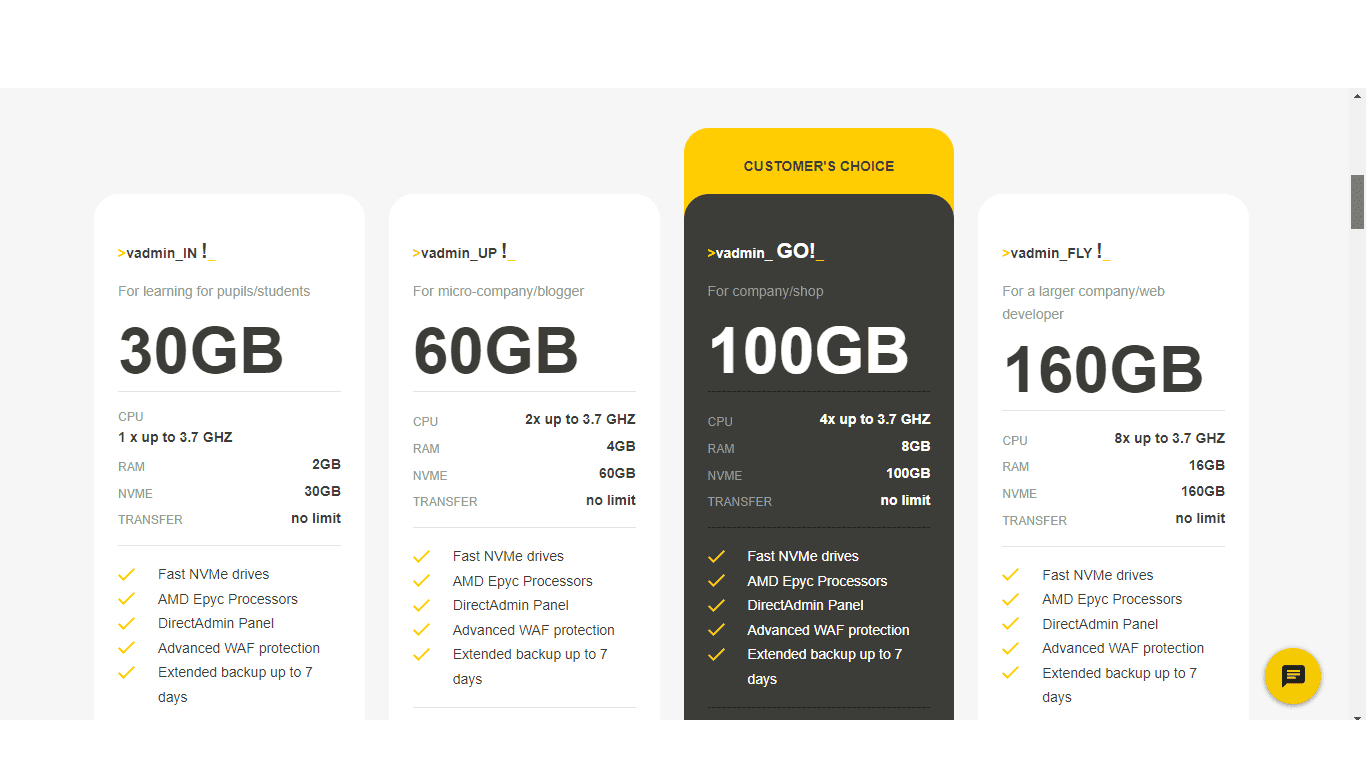
Task: Click checkmark beside DirectAdmin Panel in vadmin_FLY
Action: pos(1011,624)
